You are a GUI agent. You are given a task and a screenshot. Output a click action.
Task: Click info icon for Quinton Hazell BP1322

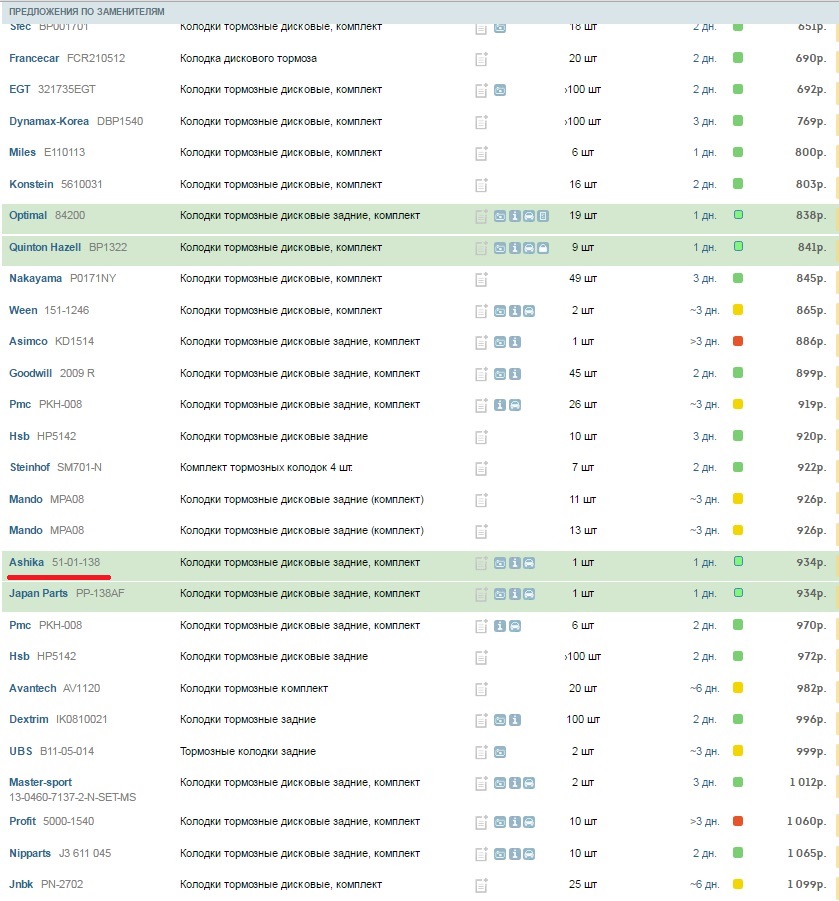pyautogui.click(x=515, y=248)
